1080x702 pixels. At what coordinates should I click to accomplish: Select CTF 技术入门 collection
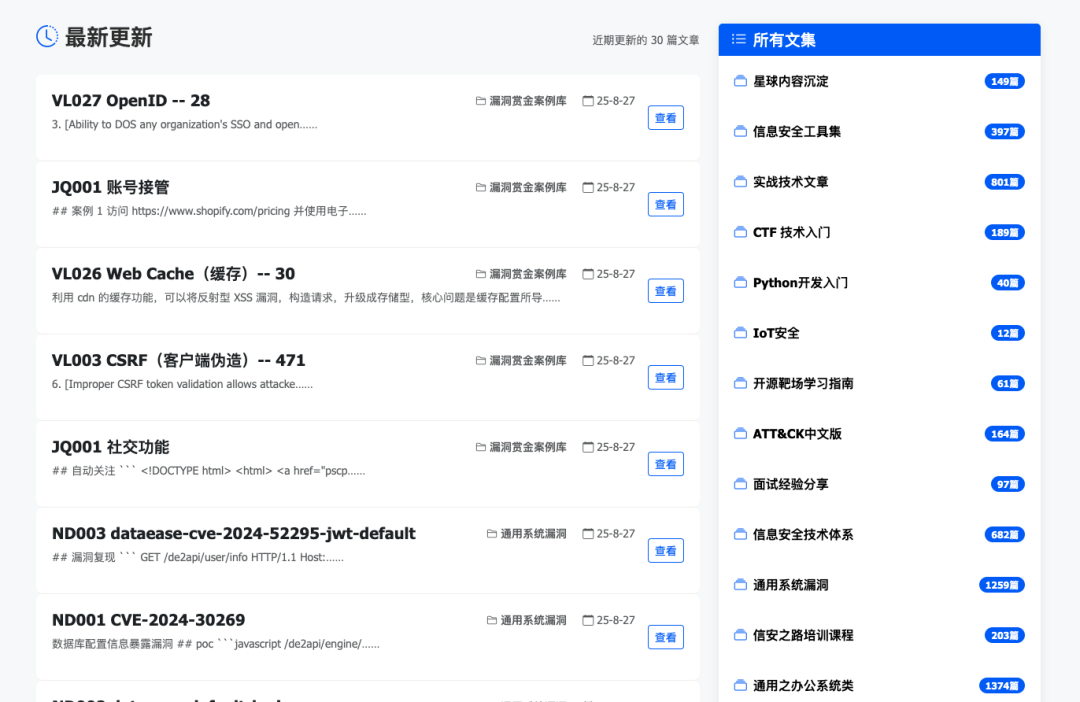point(791,232)
